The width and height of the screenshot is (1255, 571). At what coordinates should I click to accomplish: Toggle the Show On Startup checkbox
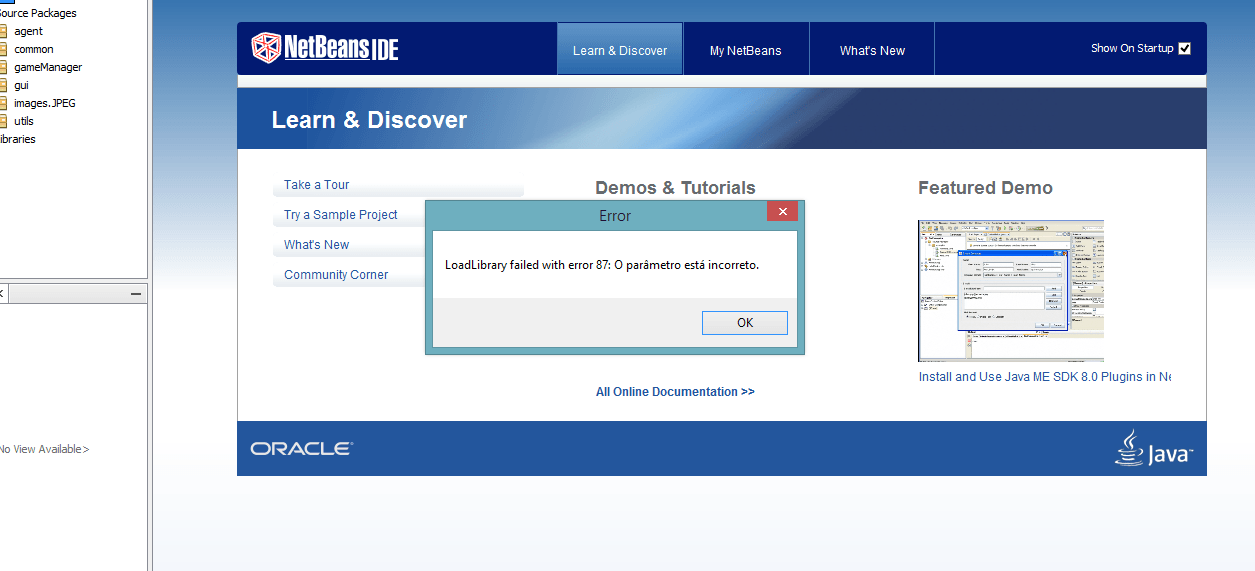pos(1185,48)
